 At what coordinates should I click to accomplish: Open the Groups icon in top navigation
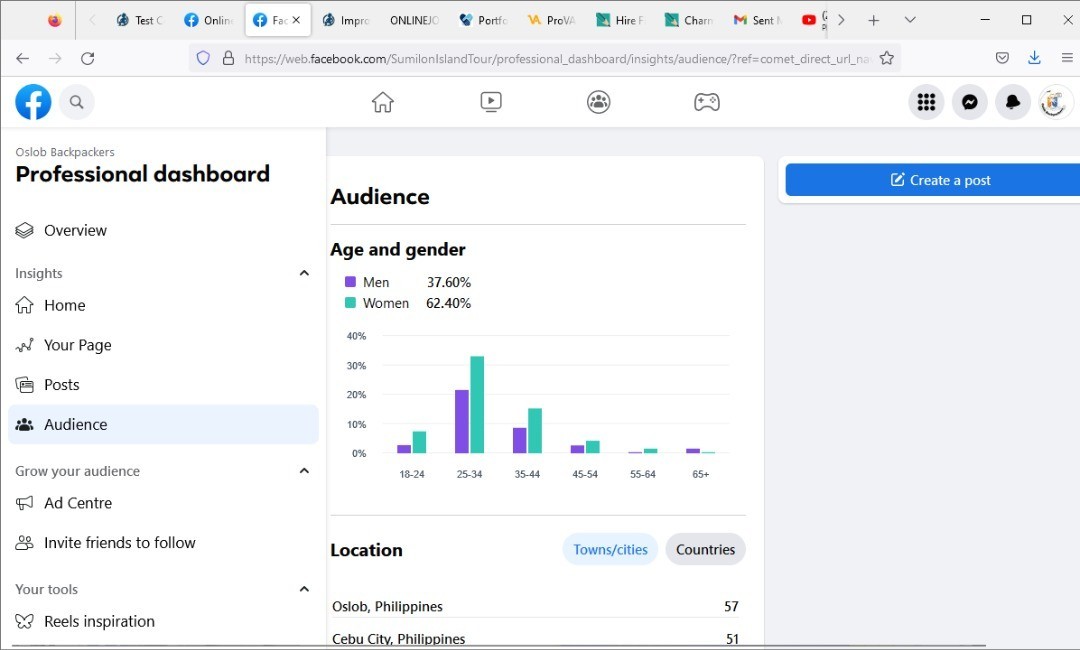(599, 102)
